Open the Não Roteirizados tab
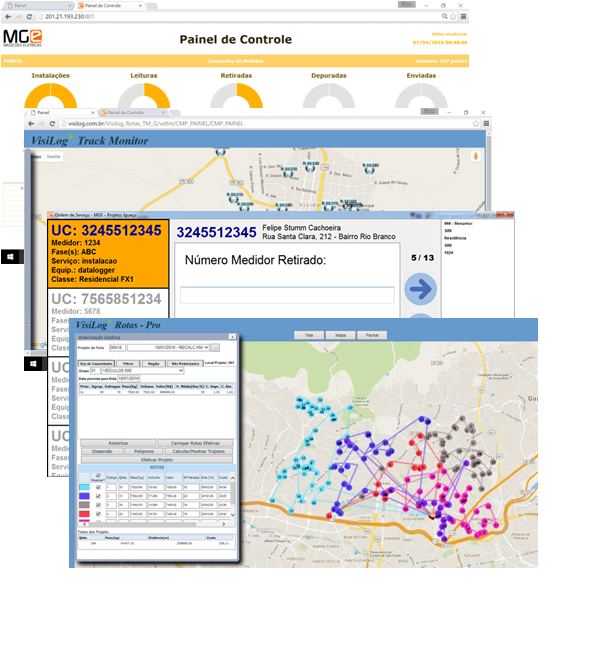The image size is (602, 658). click(x=185, y=363)
